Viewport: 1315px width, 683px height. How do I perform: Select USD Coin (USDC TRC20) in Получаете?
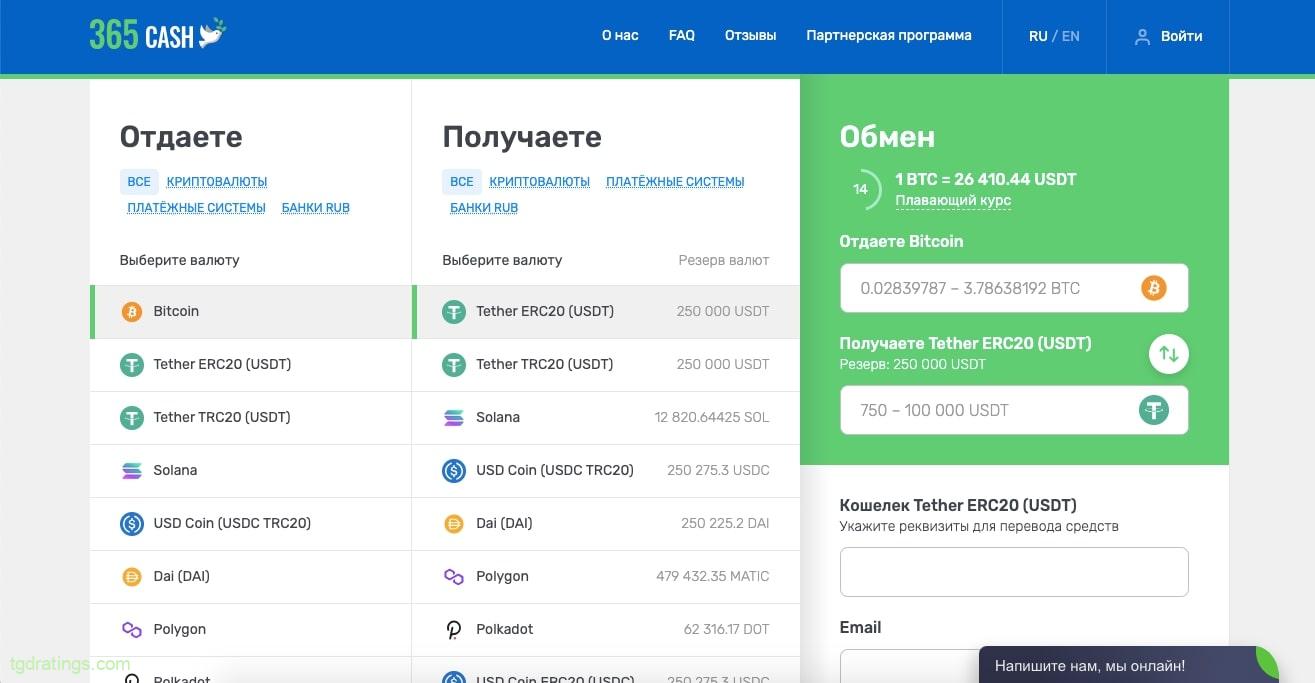[x=606, y=471]
